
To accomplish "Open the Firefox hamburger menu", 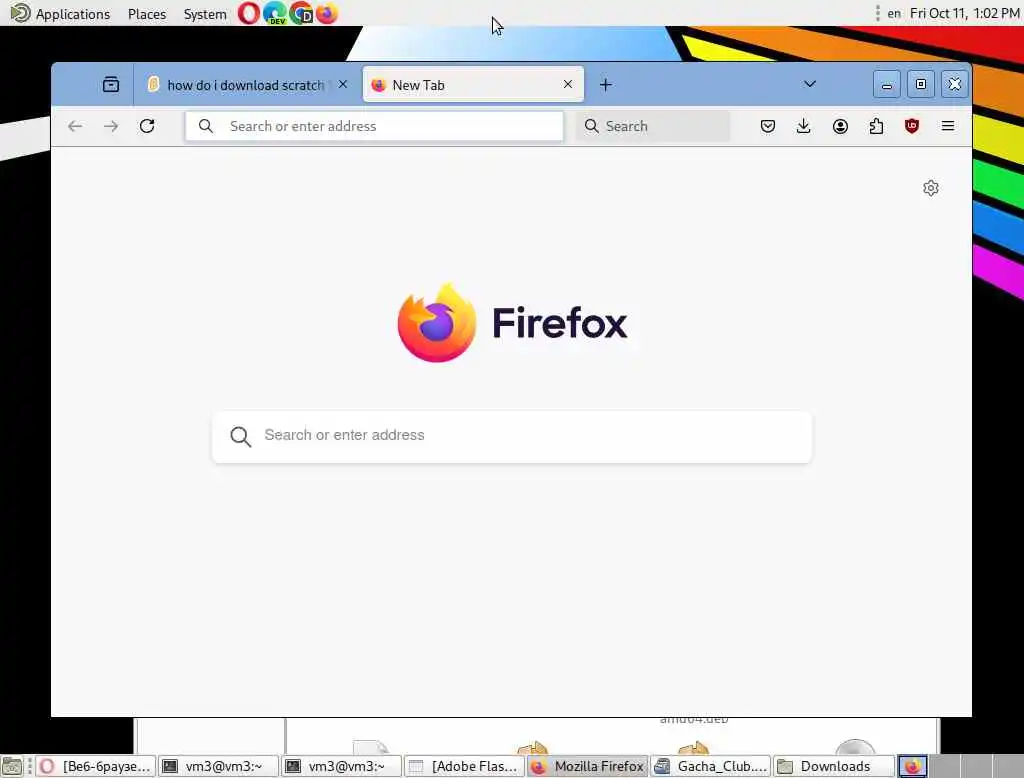I will point(948,126).
